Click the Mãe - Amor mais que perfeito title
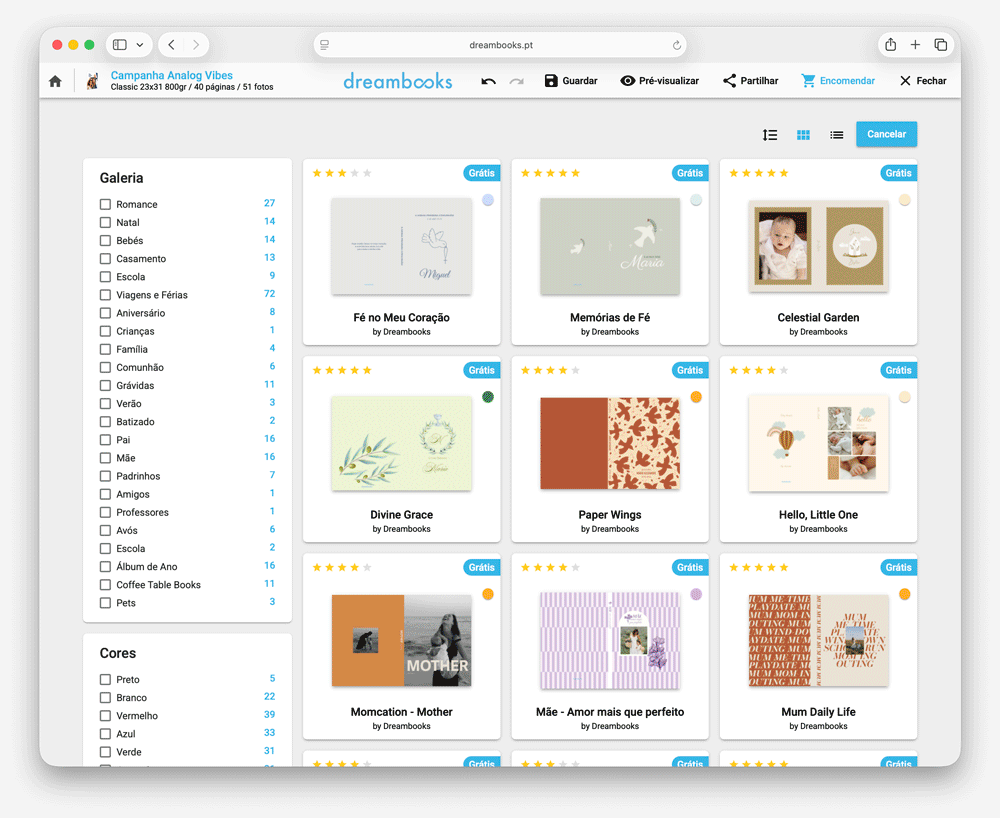1000x818 pixels. [x=610, y=712]
